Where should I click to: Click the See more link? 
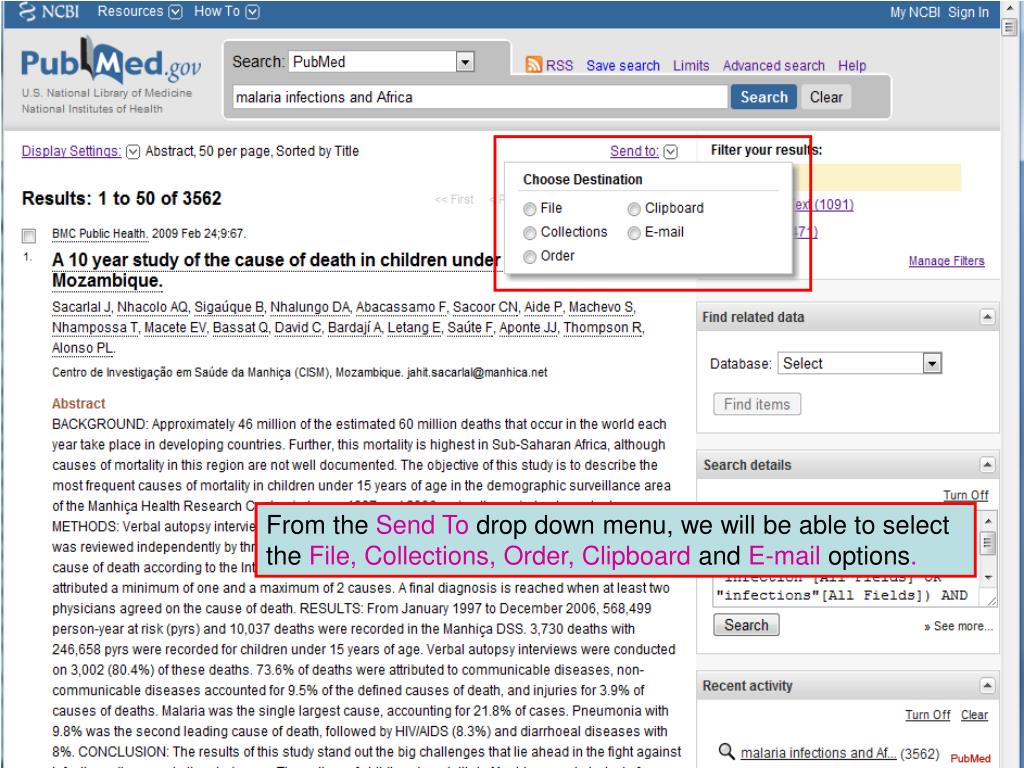click(958, 626)
